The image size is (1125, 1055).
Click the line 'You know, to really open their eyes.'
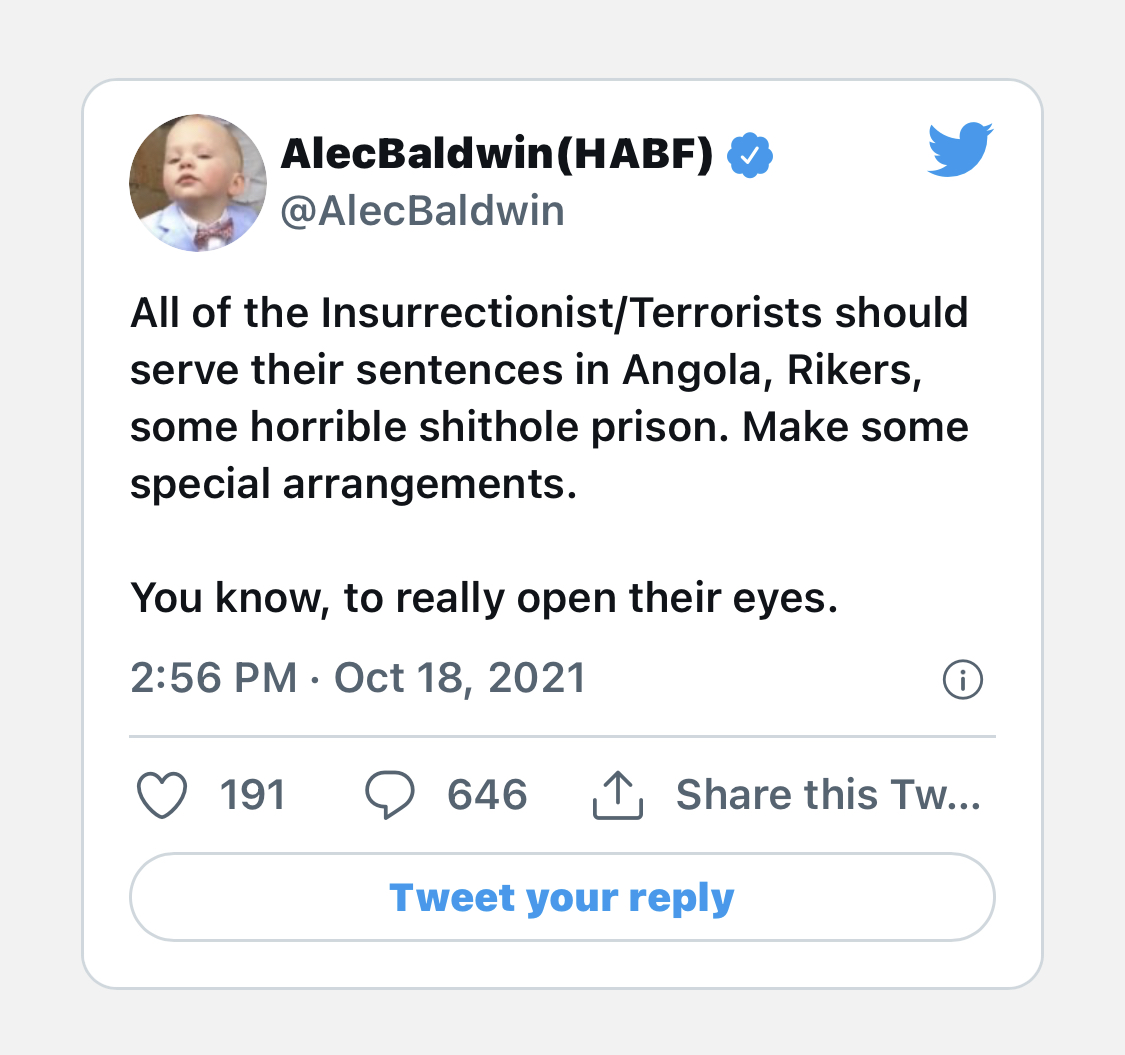tap(483, 598)
